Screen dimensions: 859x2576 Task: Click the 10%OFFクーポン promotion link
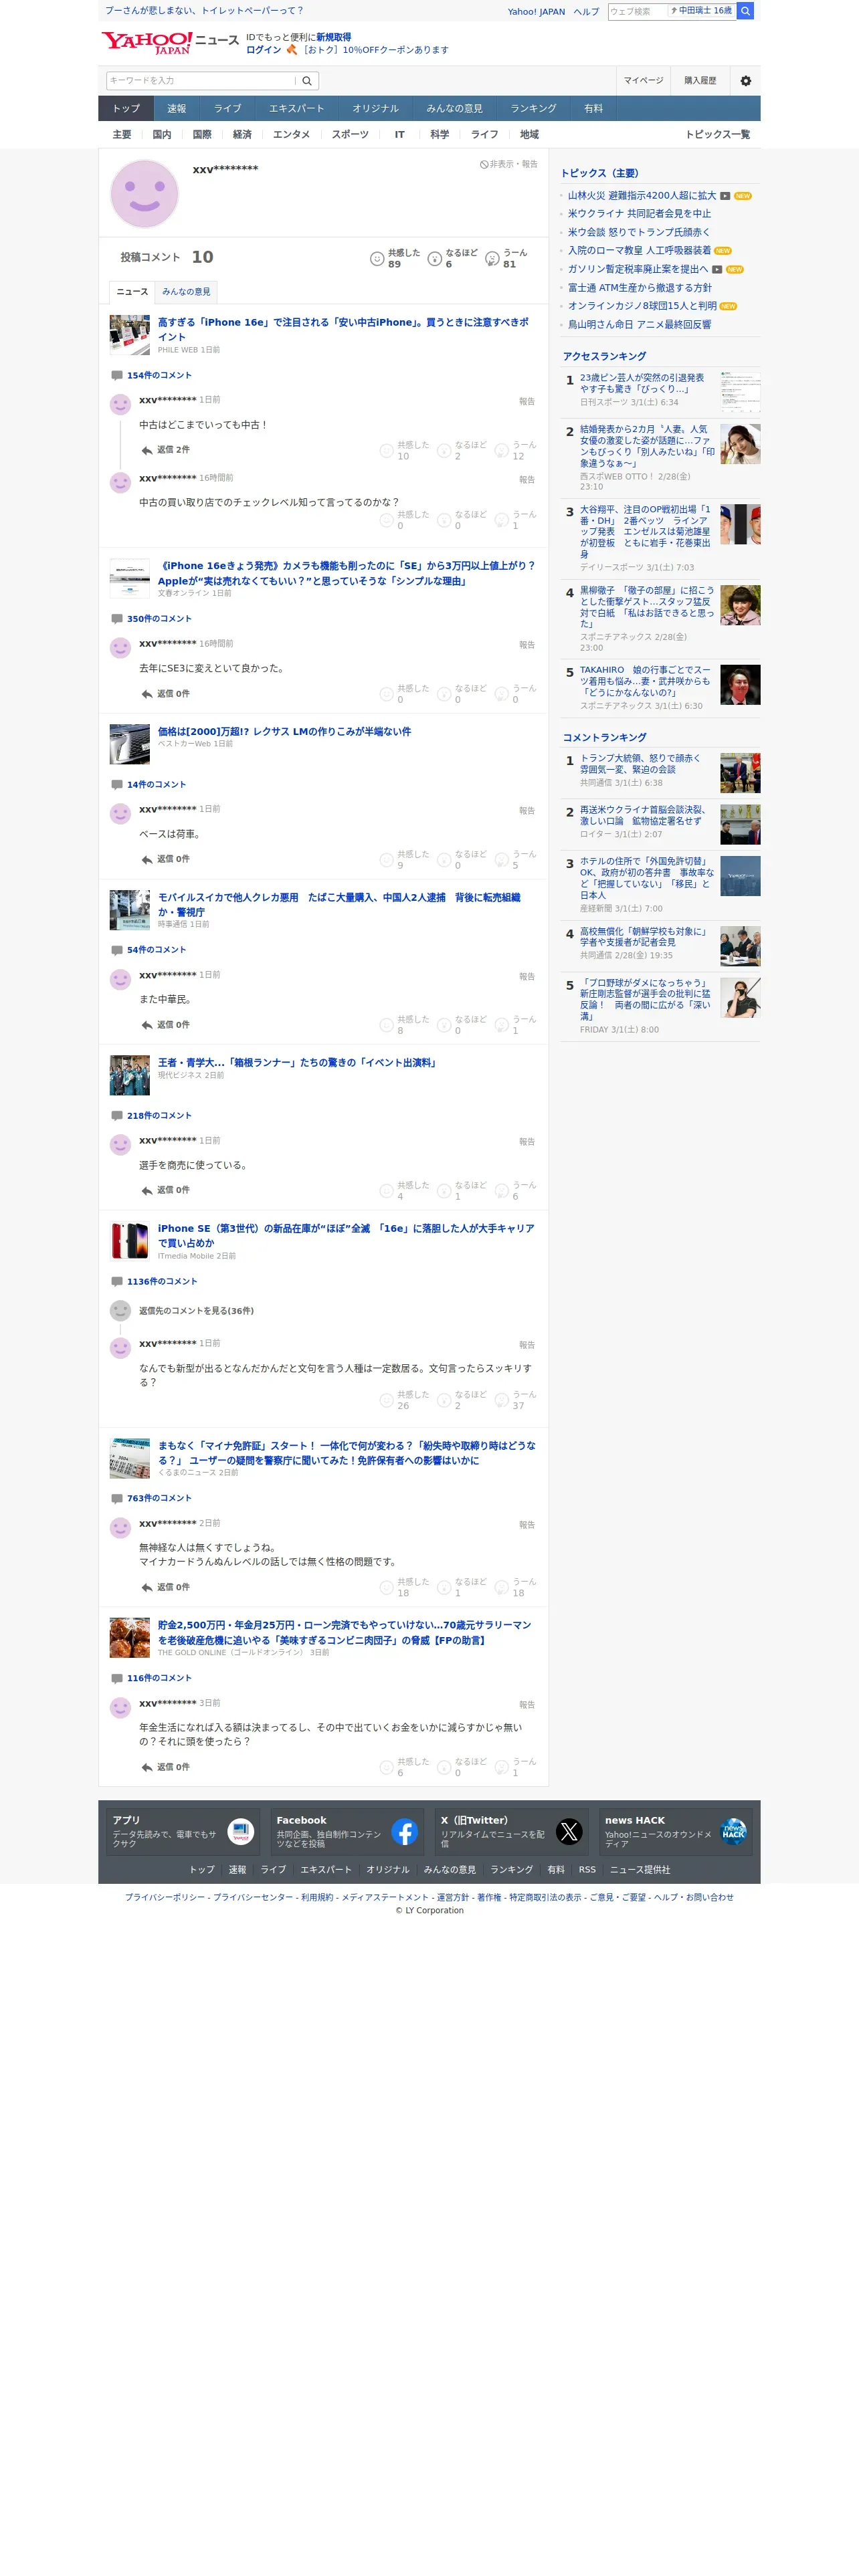click(x=375, y=50)
